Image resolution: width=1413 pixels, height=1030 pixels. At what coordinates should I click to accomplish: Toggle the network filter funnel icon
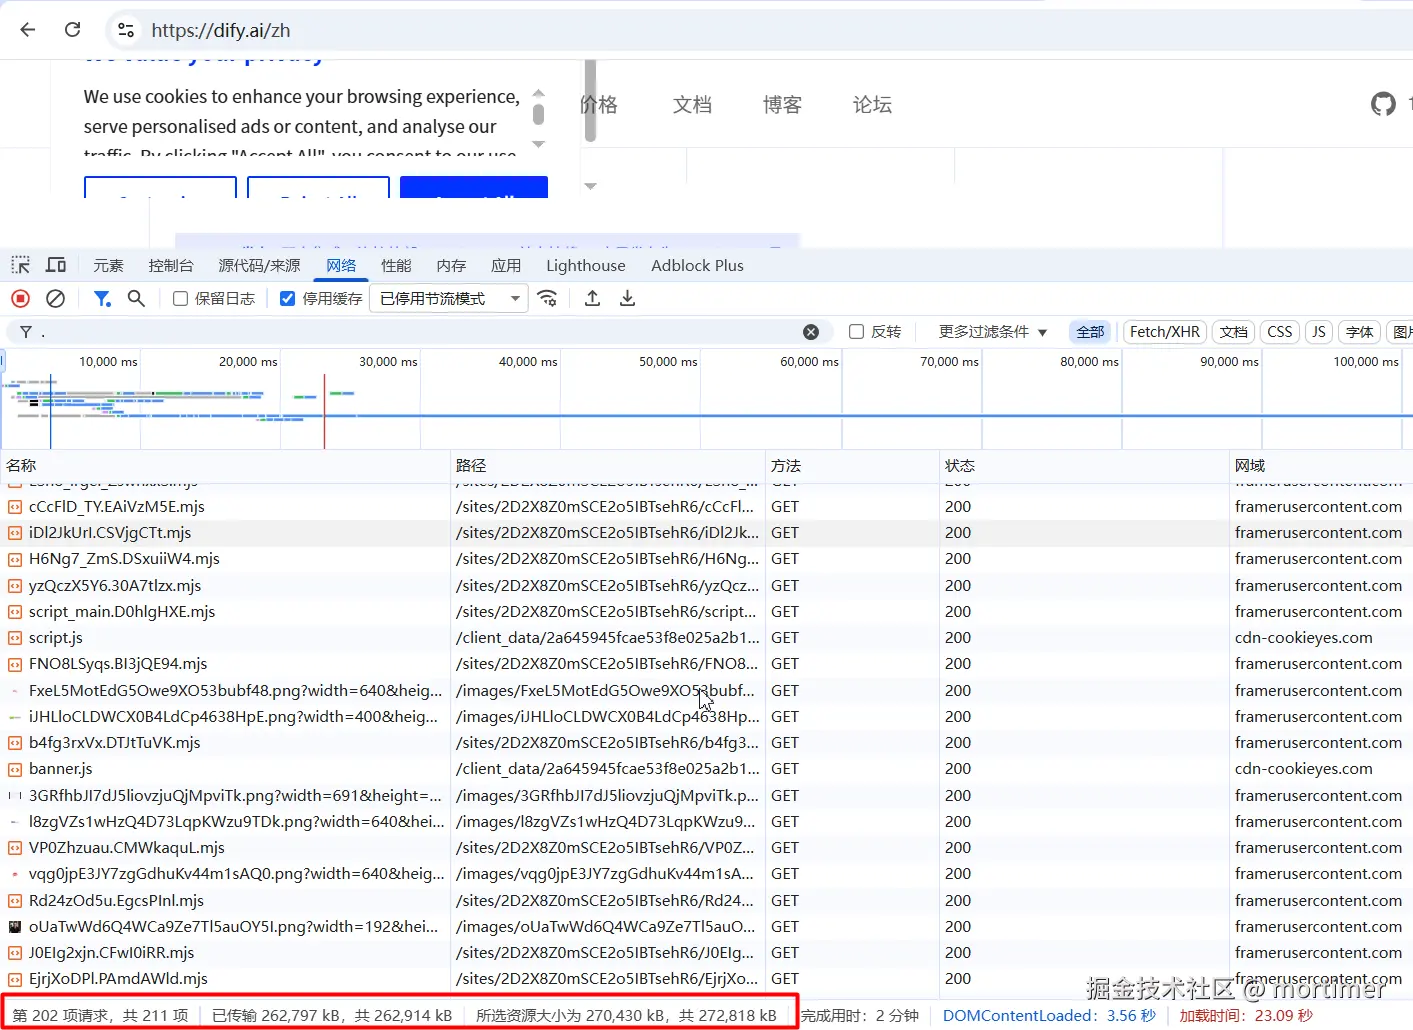click(x=102, y=298)
